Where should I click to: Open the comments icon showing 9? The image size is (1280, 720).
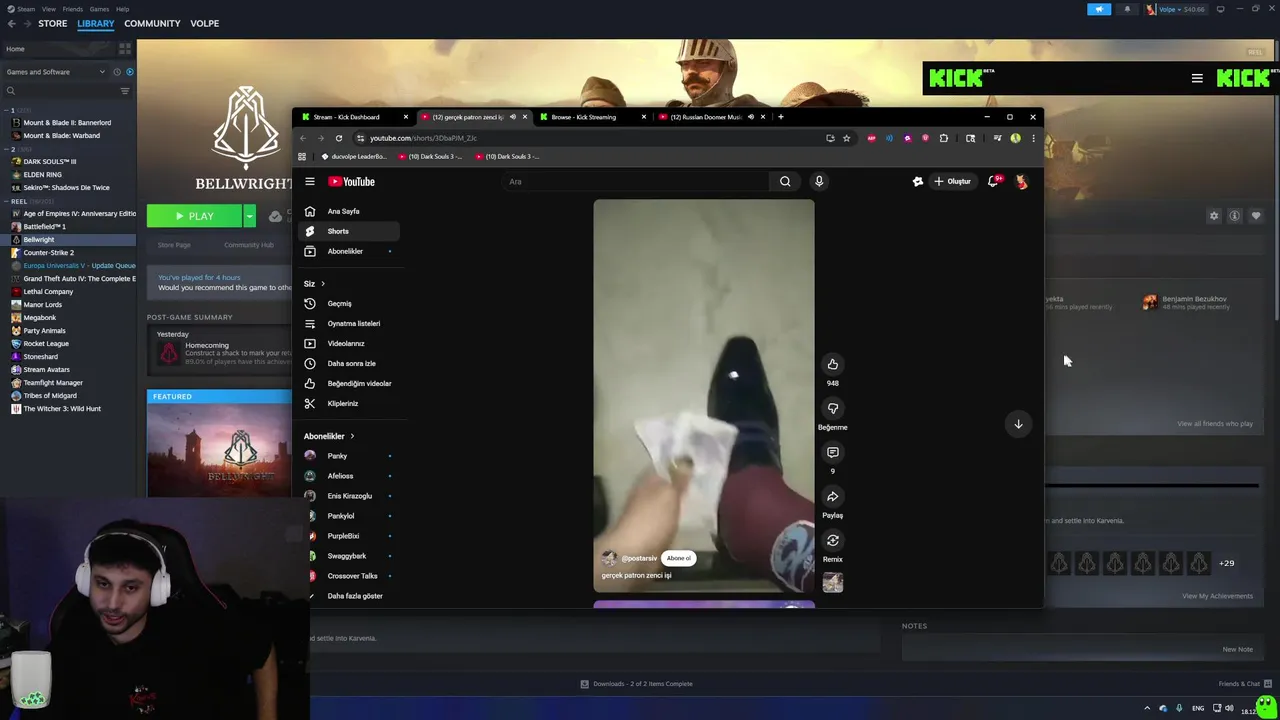tap(832, 452)
